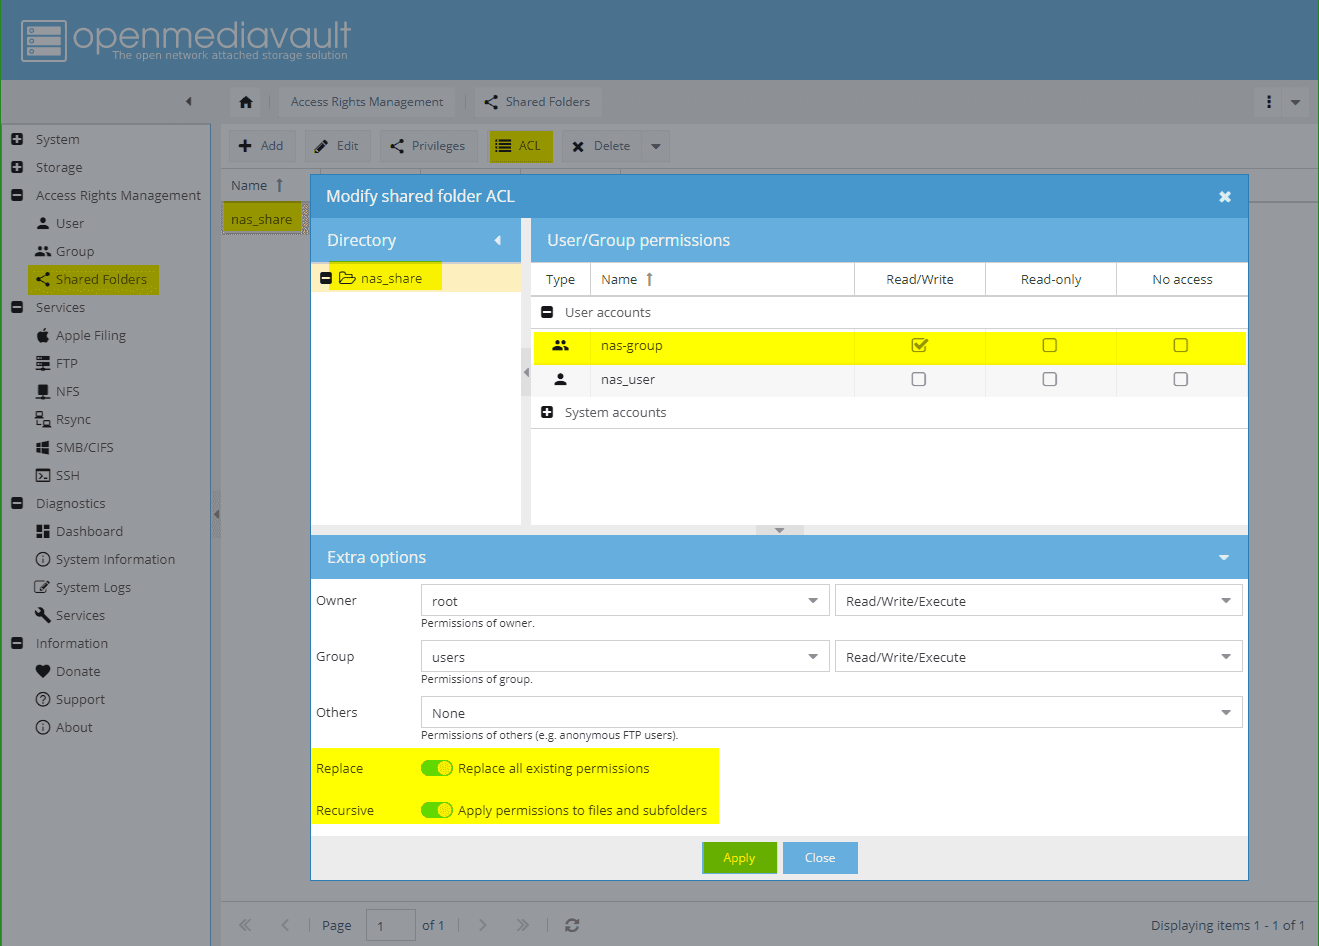Click inside the Page number field

pos(390,925)
